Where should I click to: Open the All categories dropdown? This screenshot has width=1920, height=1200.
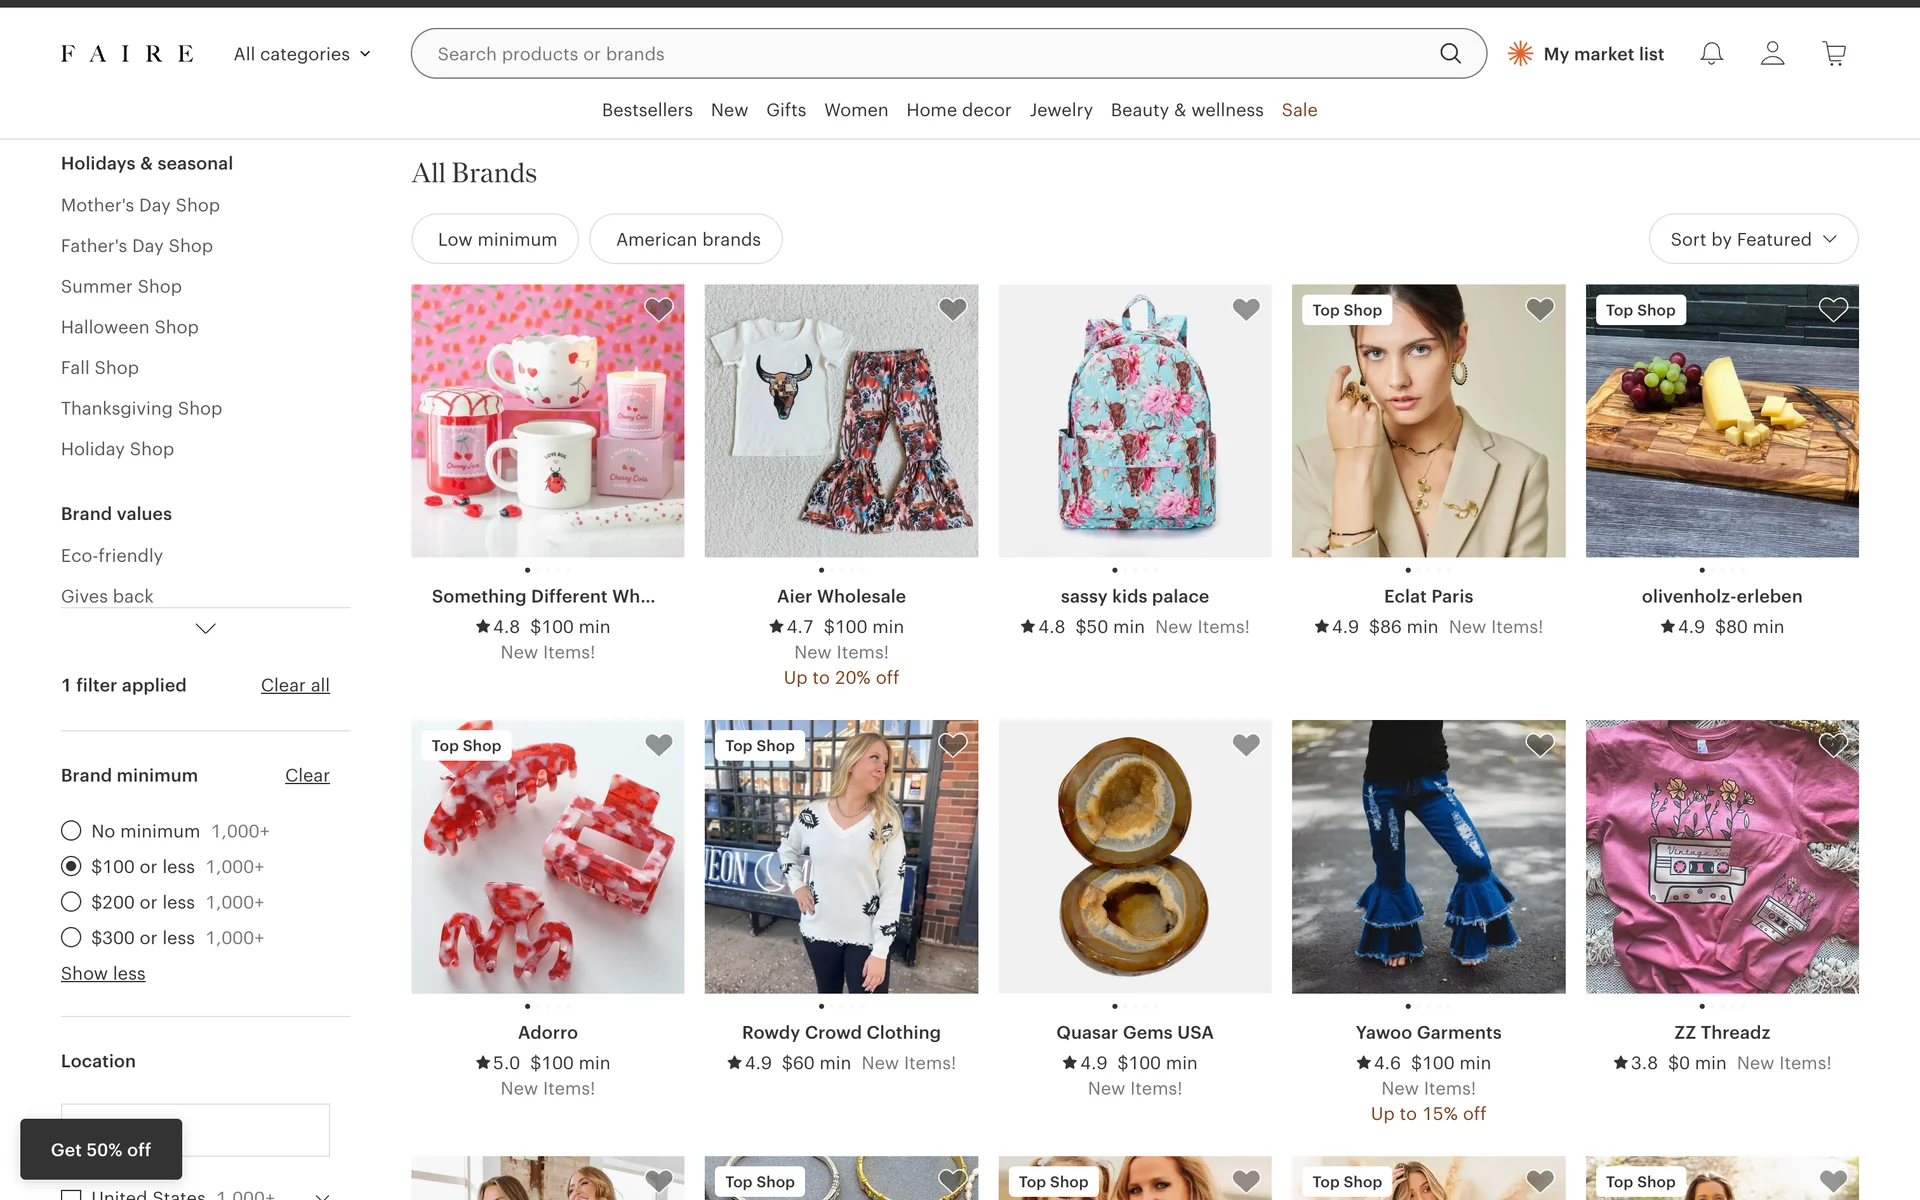pos(302,54)
